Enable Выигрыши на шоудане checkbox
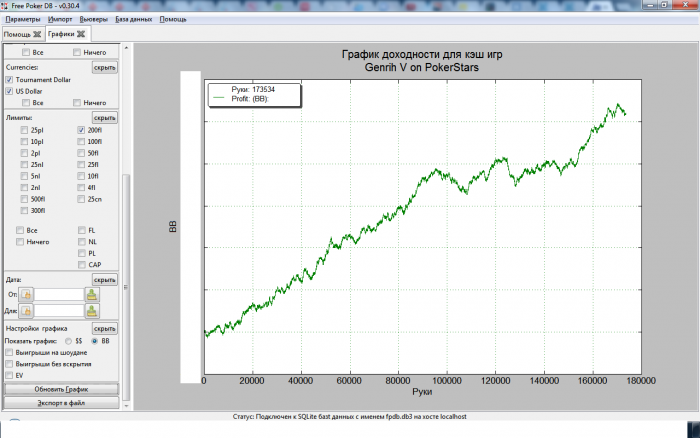700x438 pixels. [x=9, y=352]
